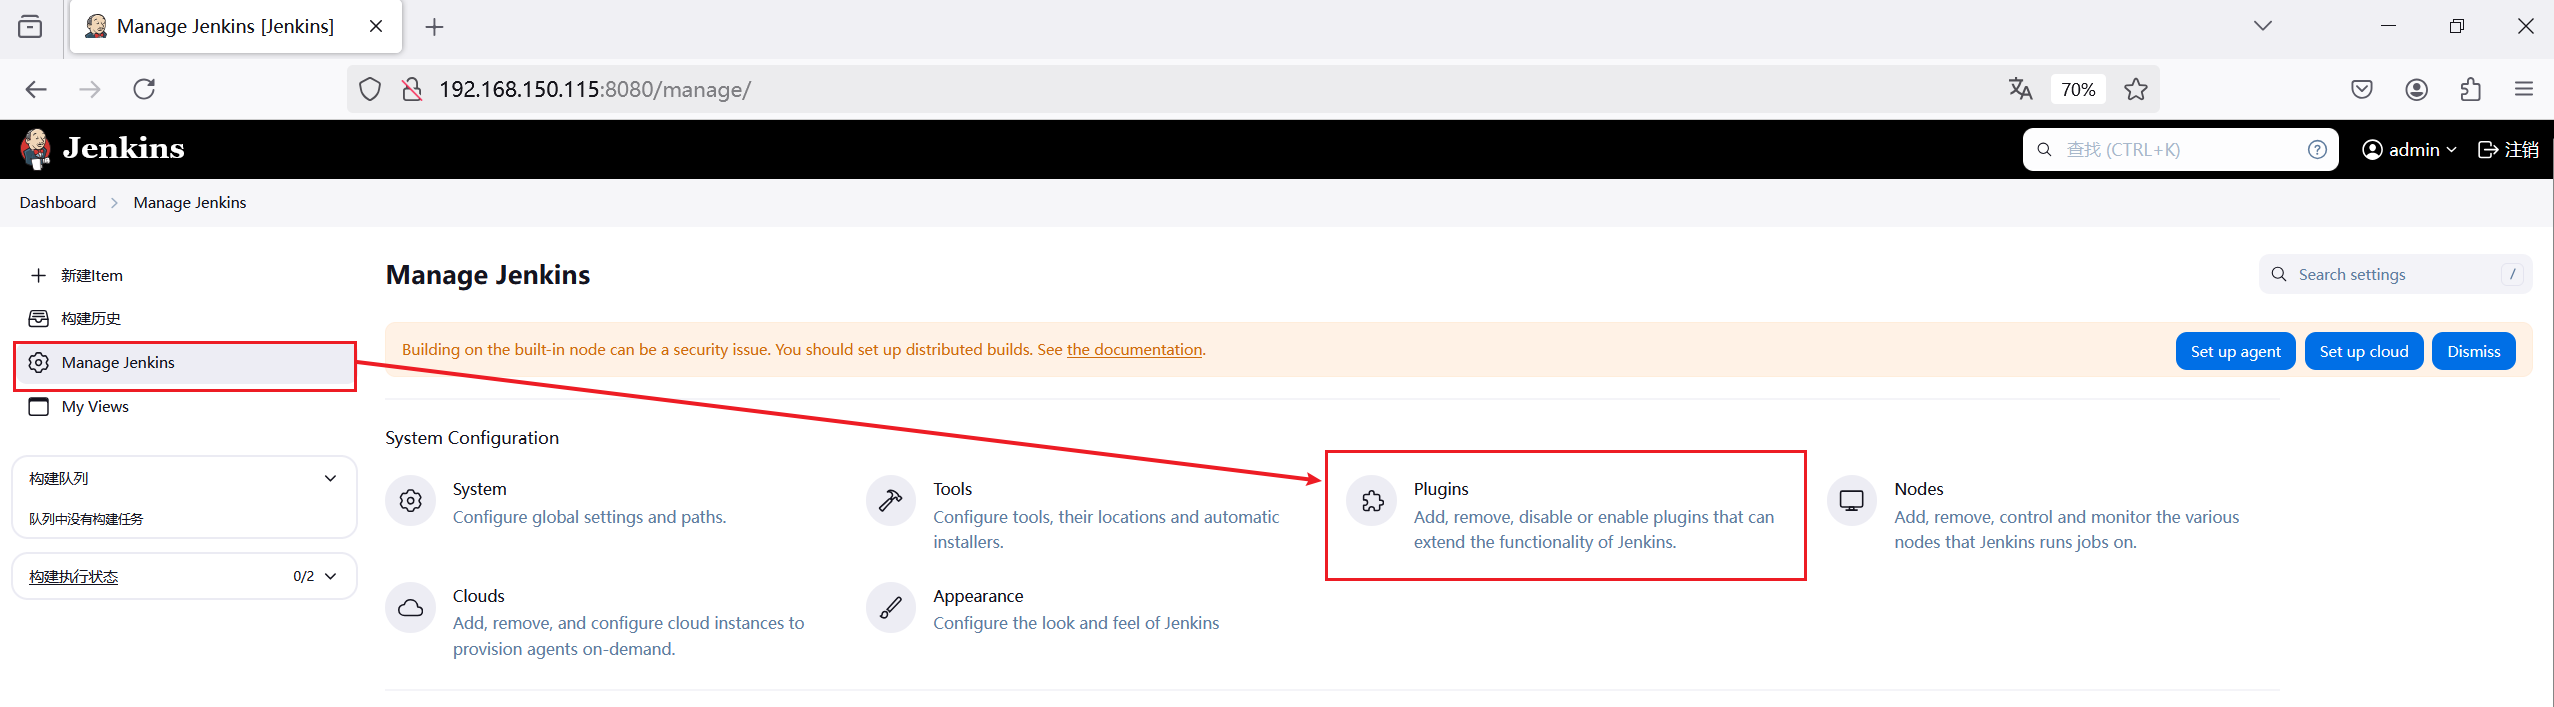Click the System gear icon
This screenshot has height=707, width=2554.
tap(410, 501)
